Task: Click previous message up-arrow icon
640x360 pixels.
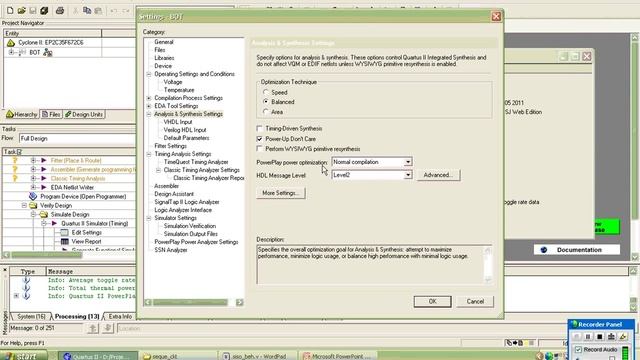Action: coord(93,328)
